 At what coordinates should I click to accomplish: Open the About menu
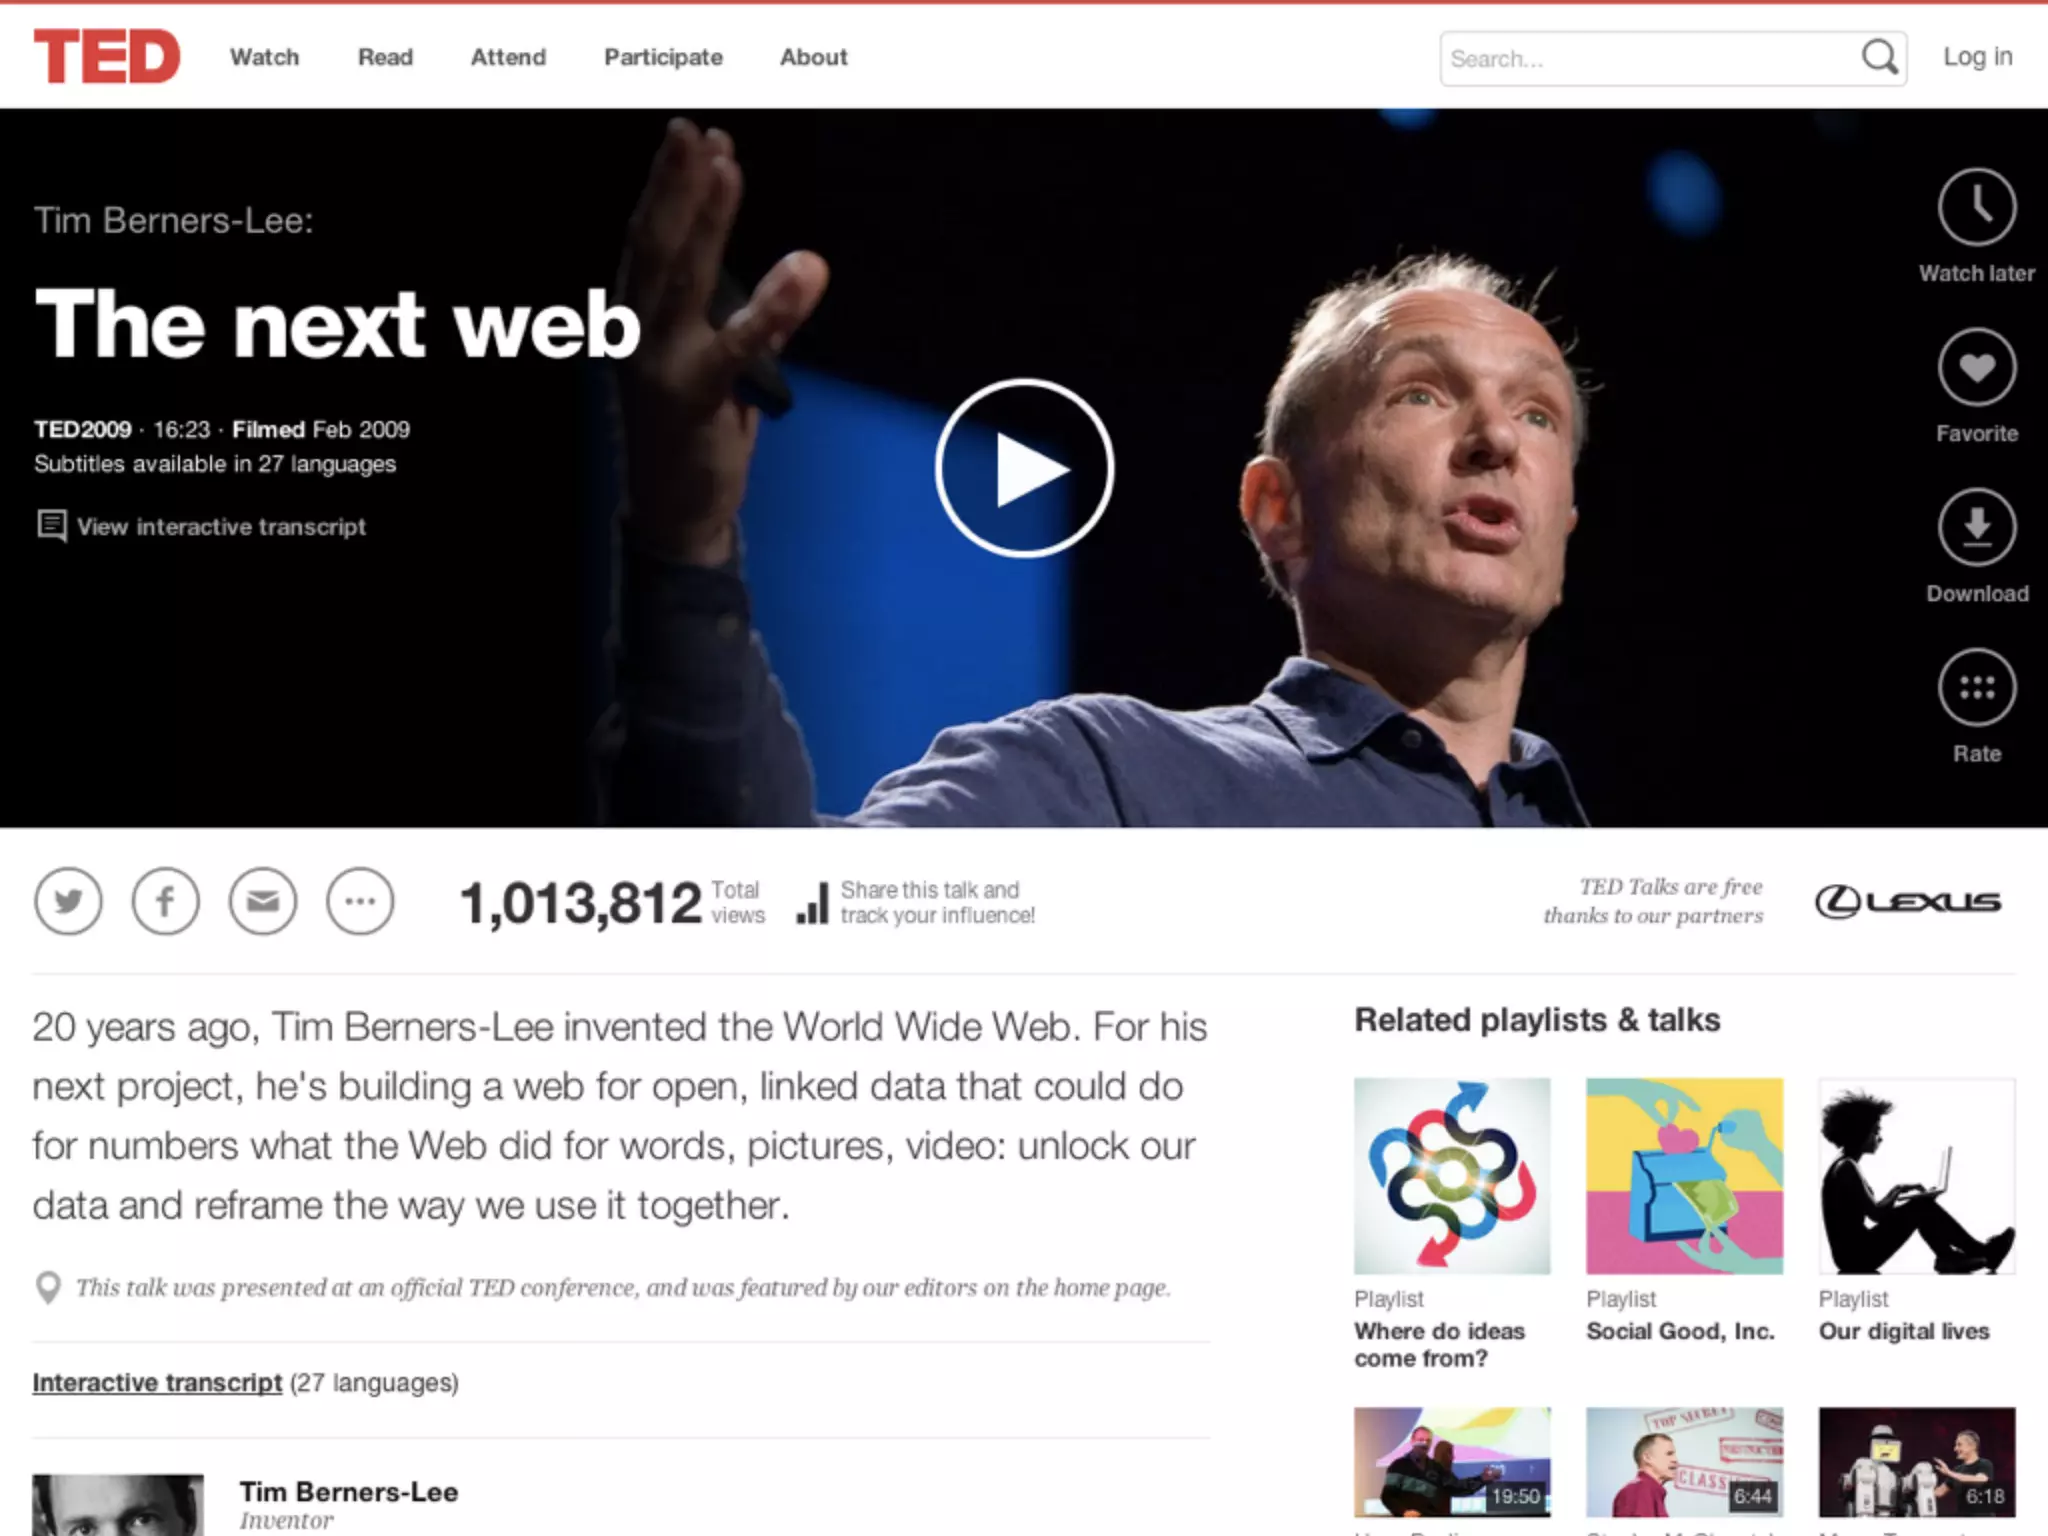814,57
